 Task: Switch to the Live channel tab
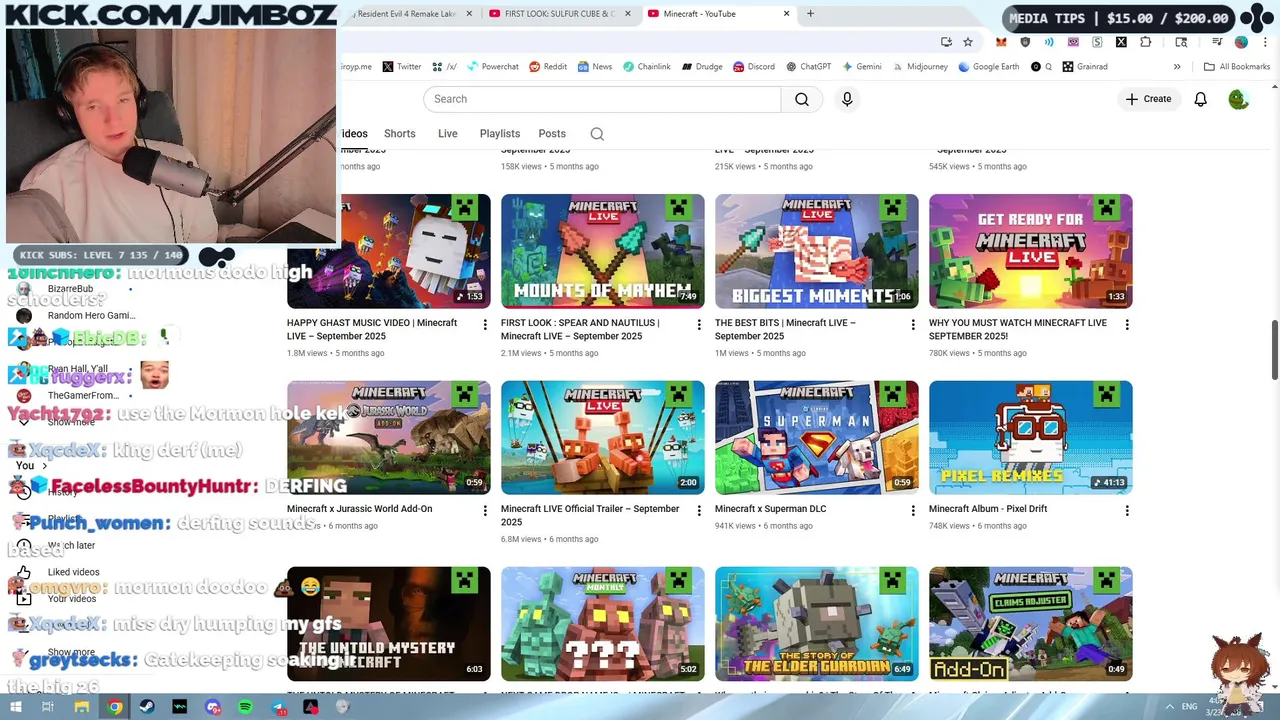click(447, 134)
